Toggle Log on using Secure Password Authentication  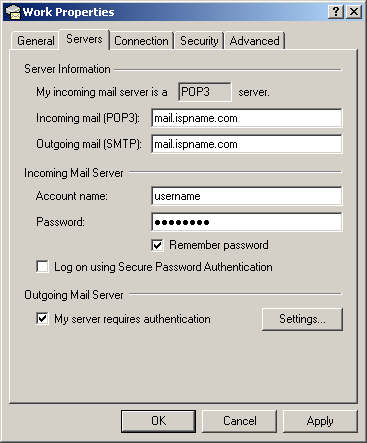[42, 267]
